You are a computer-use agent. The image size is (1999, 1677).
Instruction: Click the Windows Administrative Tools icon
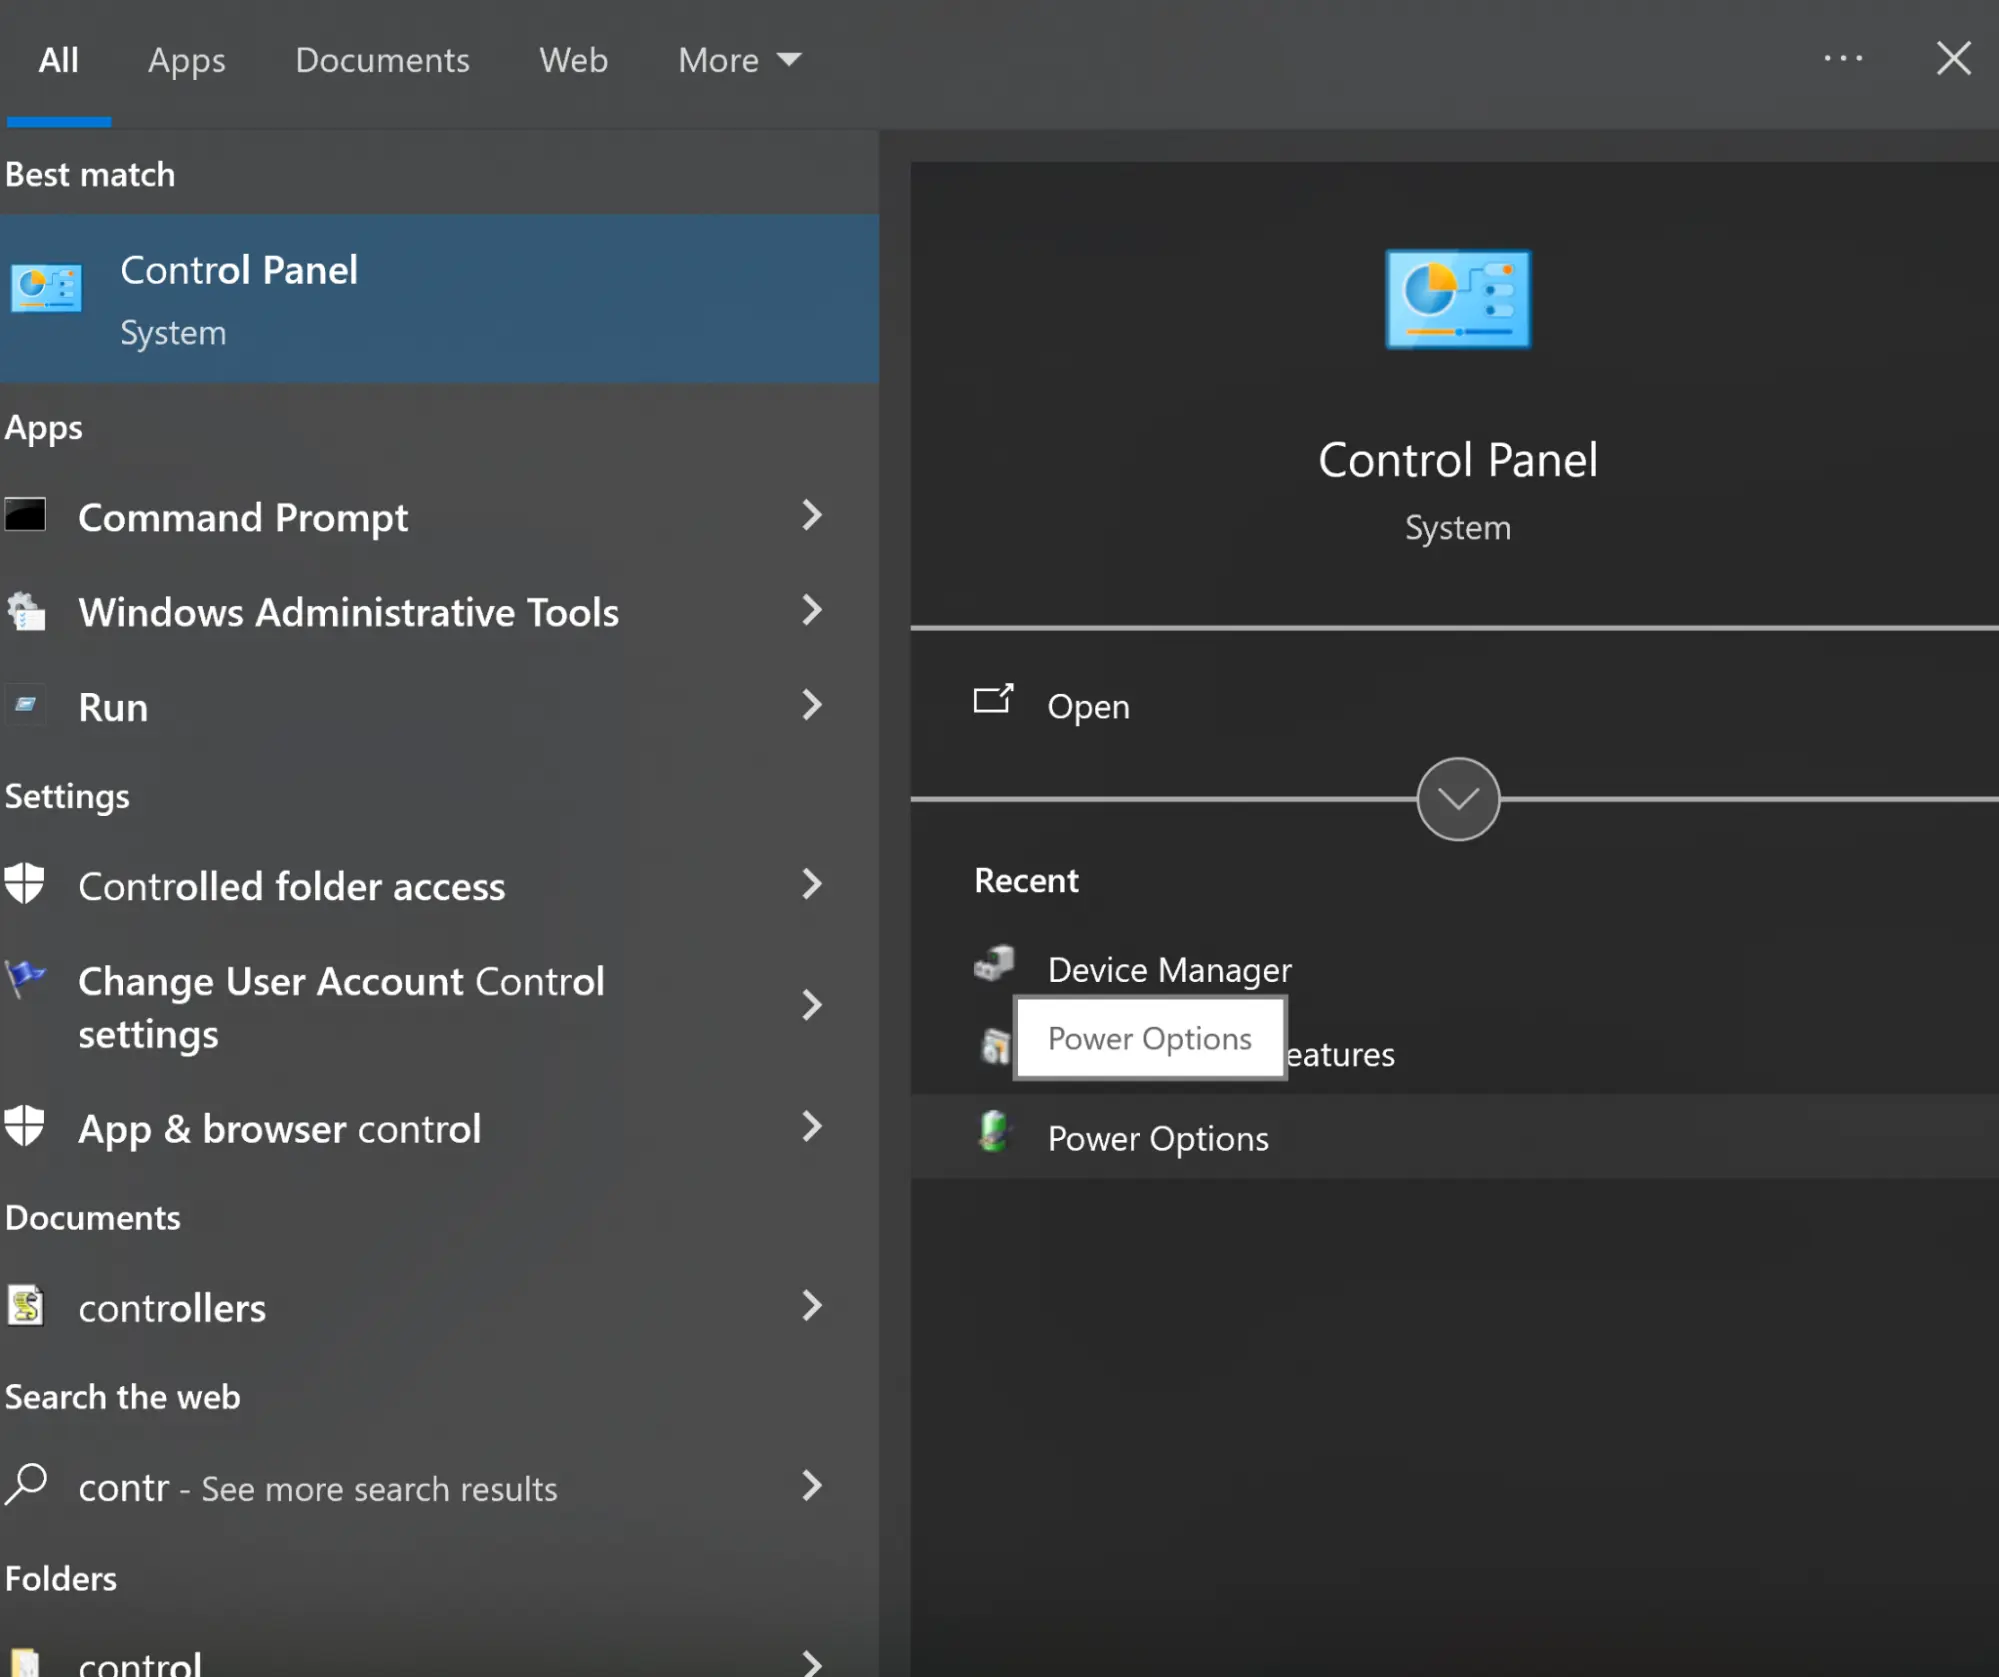point(27,611)
